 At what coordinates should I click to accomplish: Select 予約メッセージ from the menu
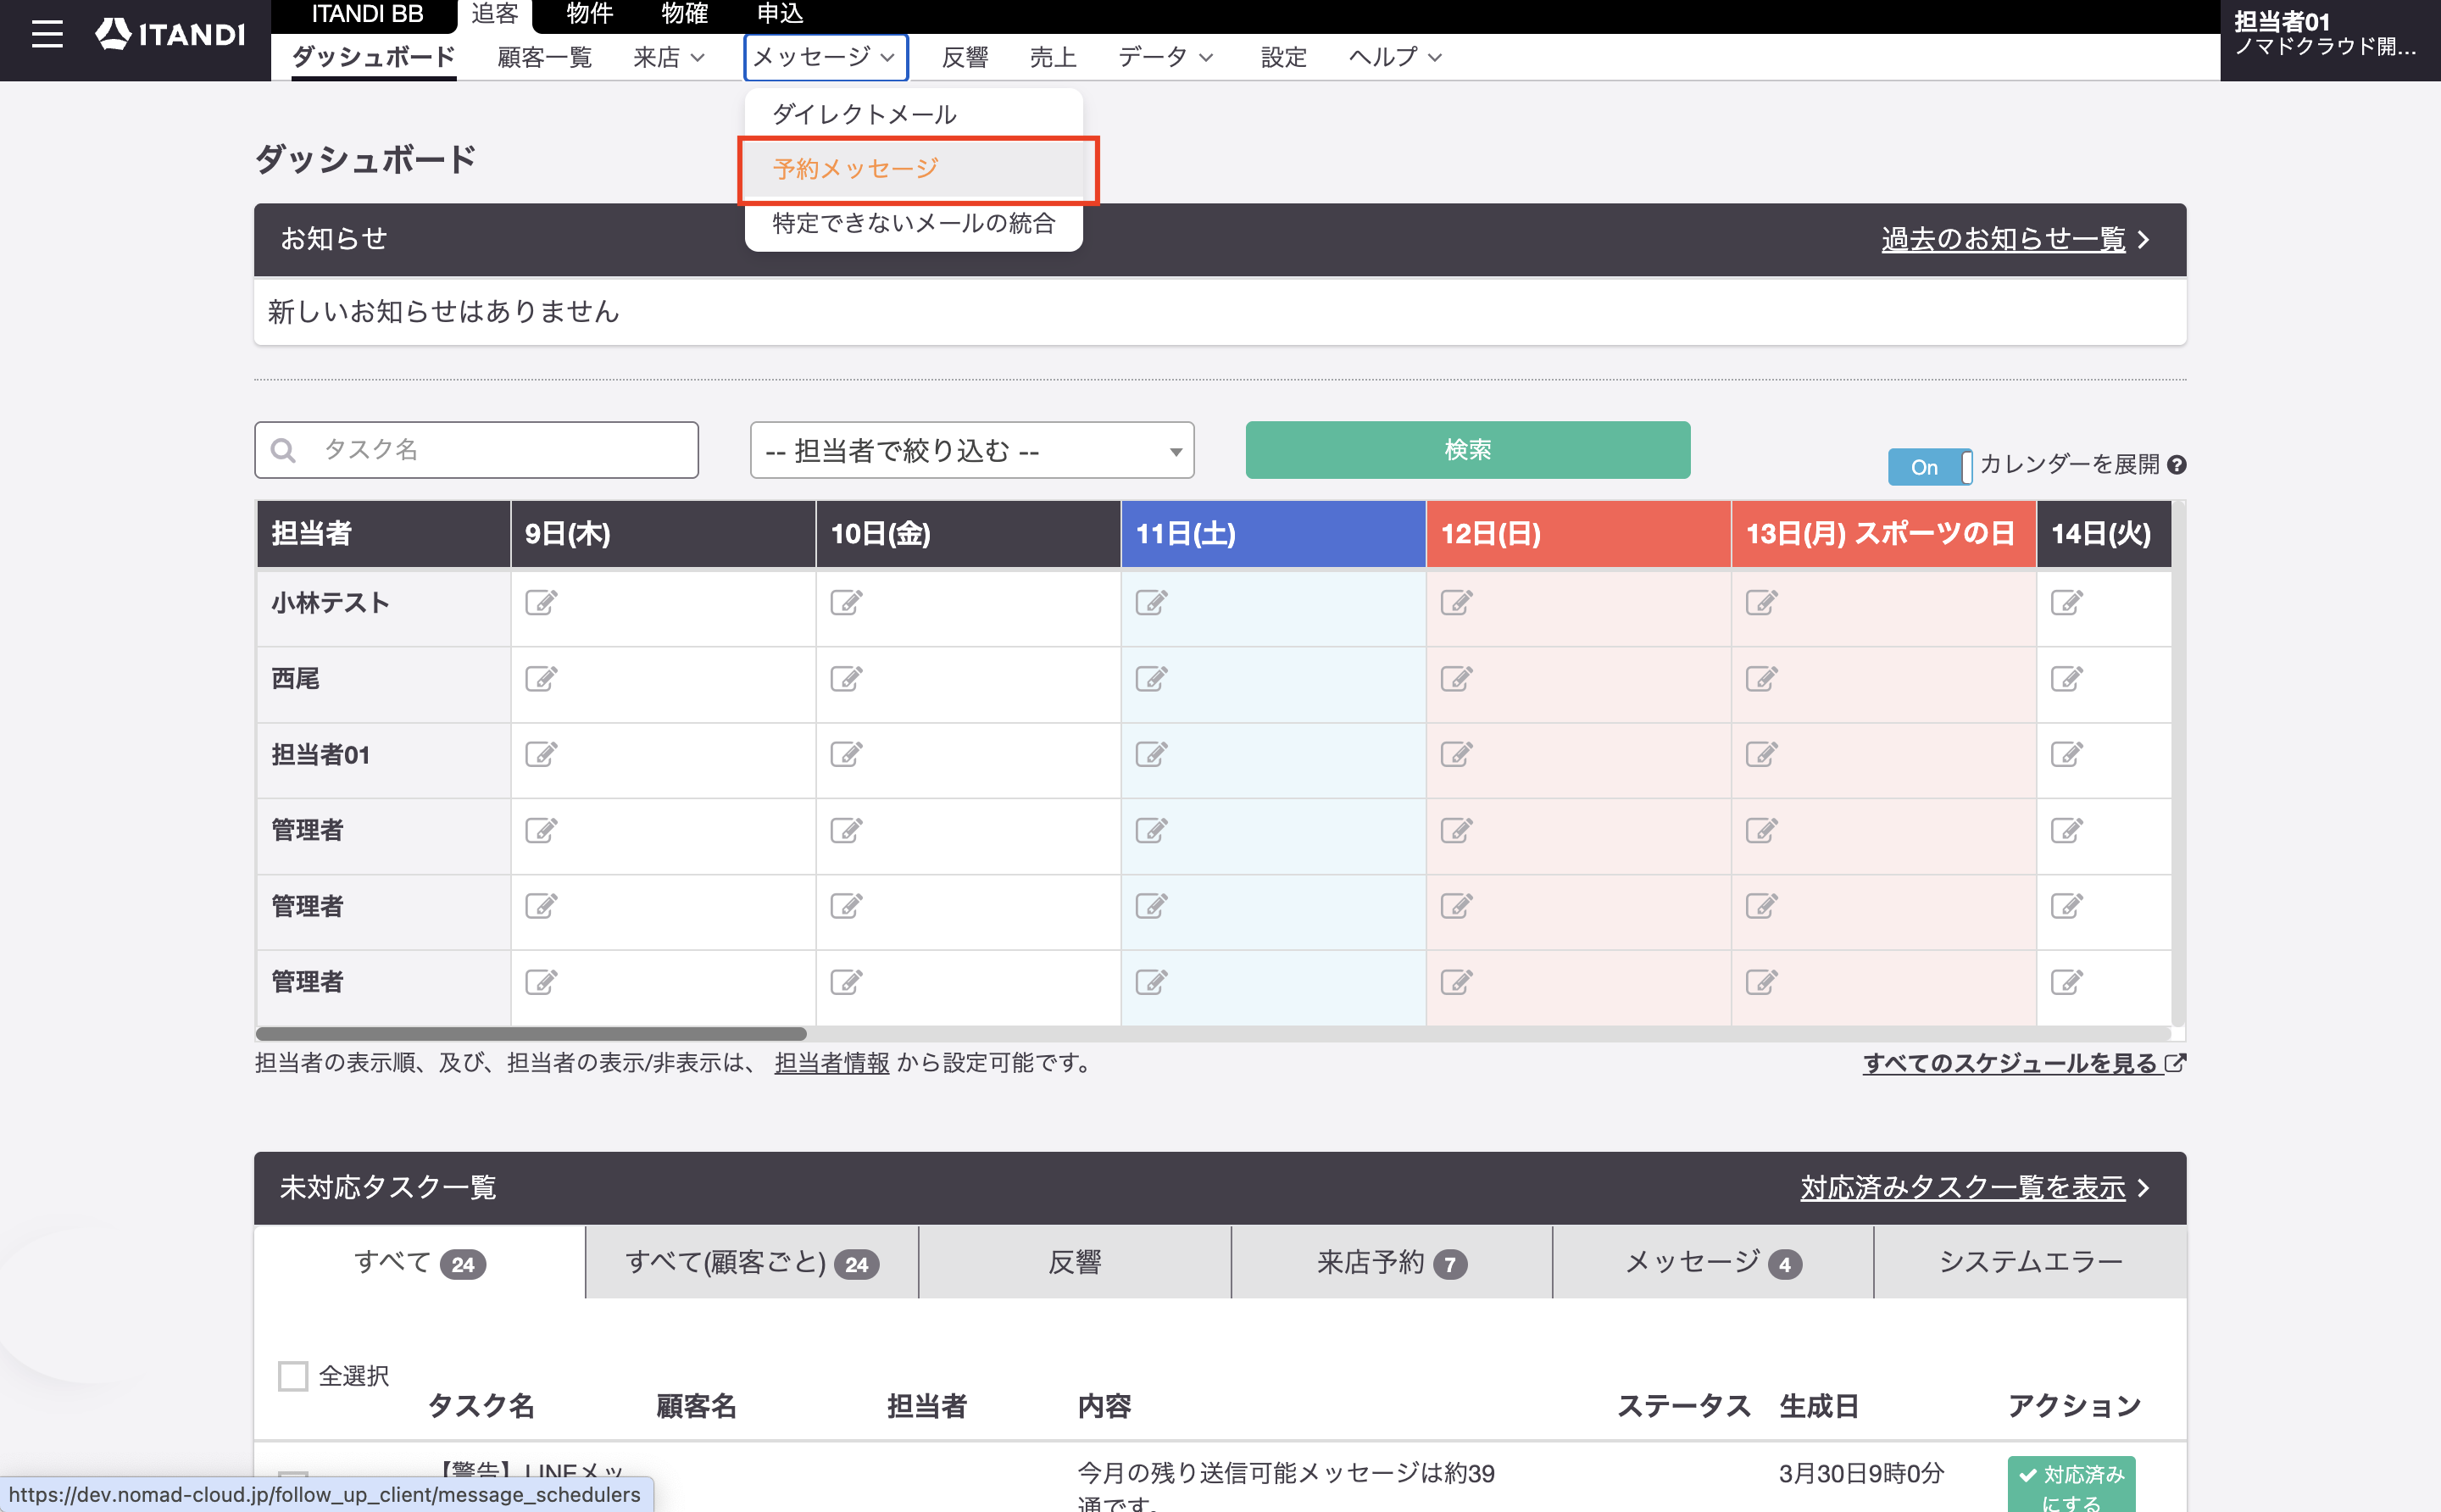coord(915,169)
